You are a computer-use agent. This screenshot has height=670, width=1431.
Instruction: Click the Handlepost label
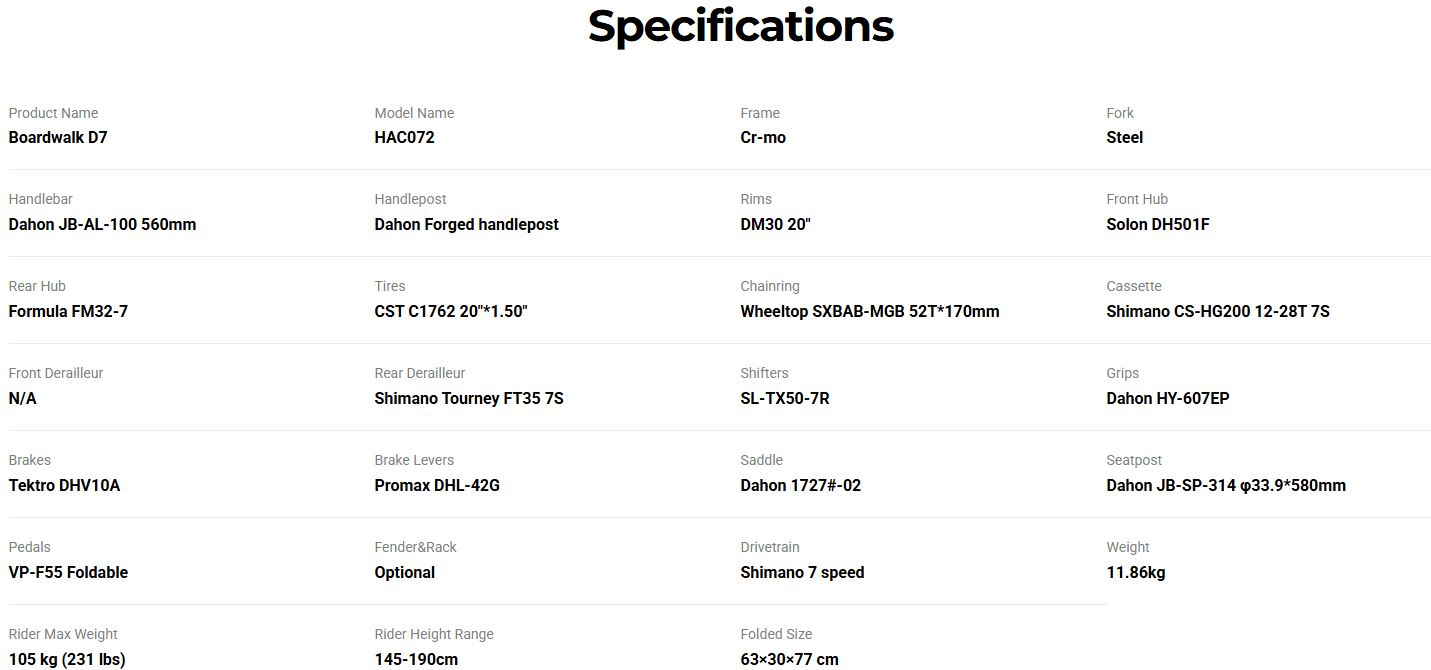tap(410, 200)
